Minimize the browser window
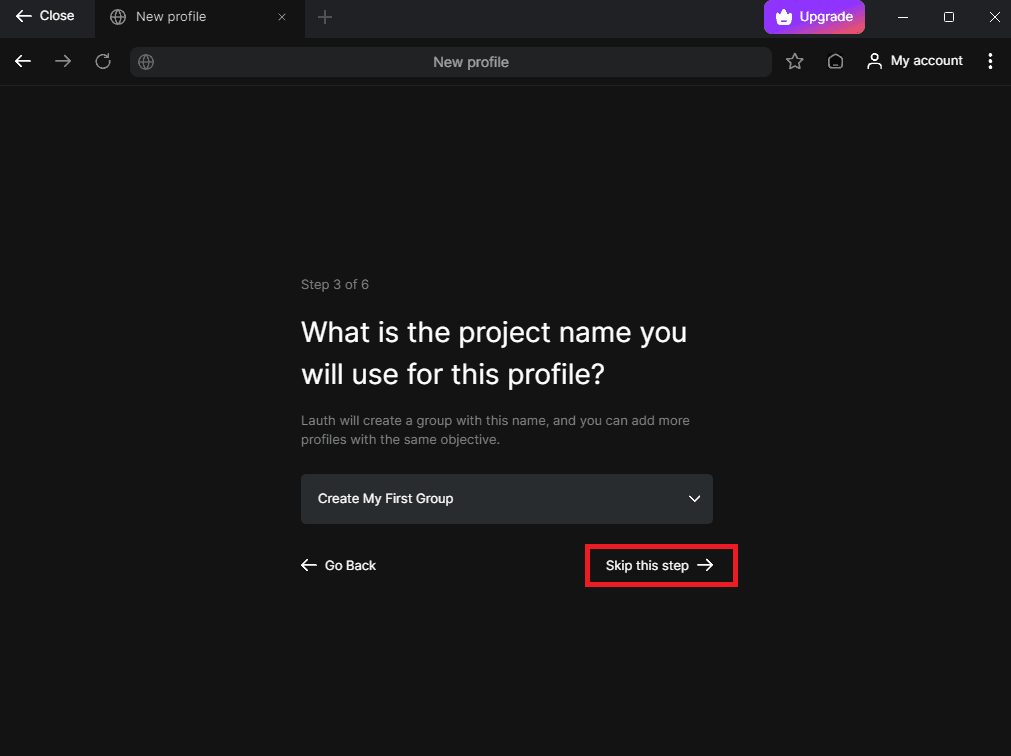Screen dimensions: 1011x756 point(903,17)
